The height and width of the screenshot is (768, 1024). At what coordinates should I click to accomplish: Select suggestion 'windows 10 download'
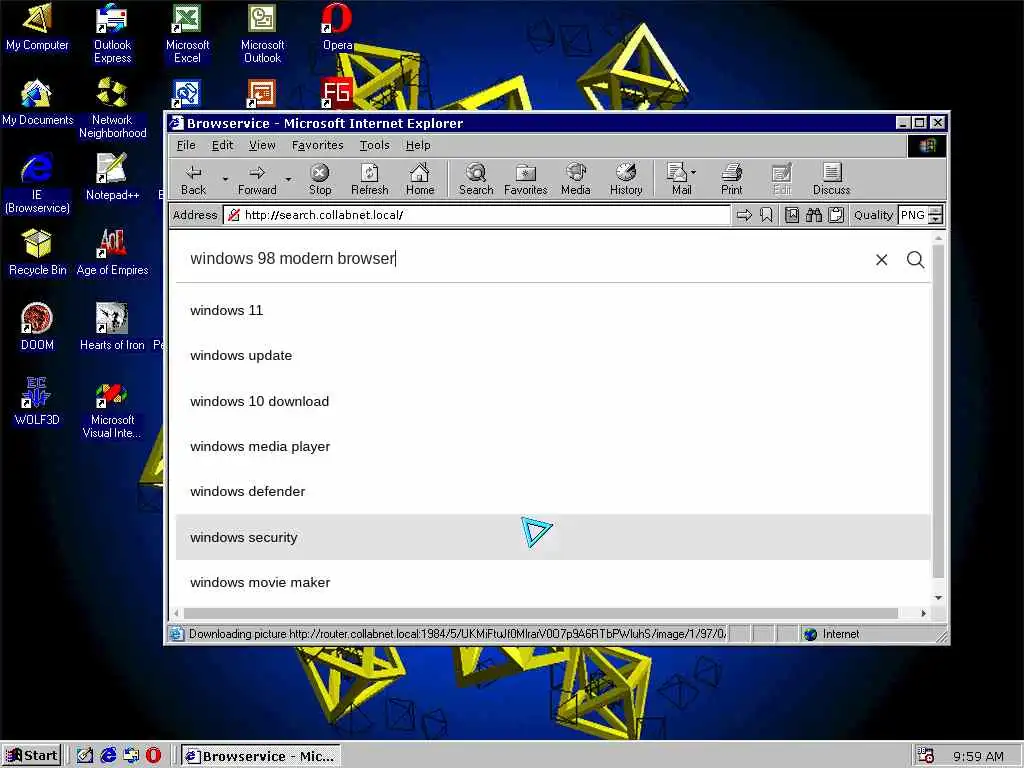pos(552,401)
